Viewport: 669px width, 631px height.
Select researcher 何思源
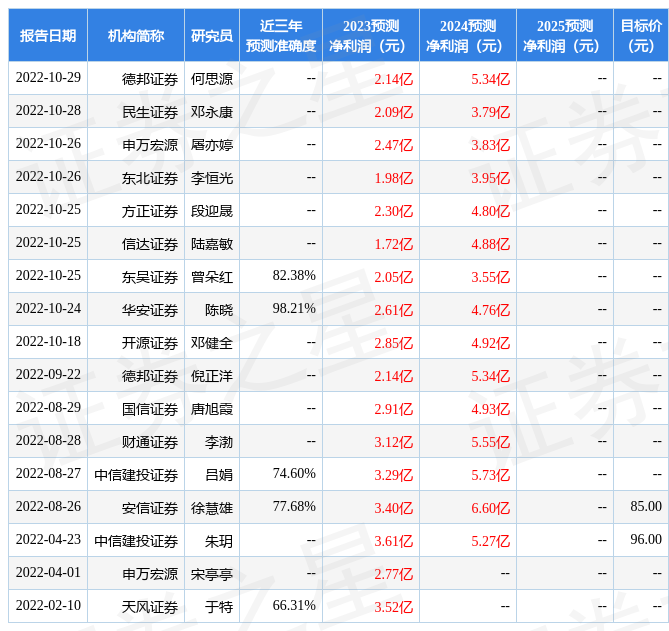212,79
